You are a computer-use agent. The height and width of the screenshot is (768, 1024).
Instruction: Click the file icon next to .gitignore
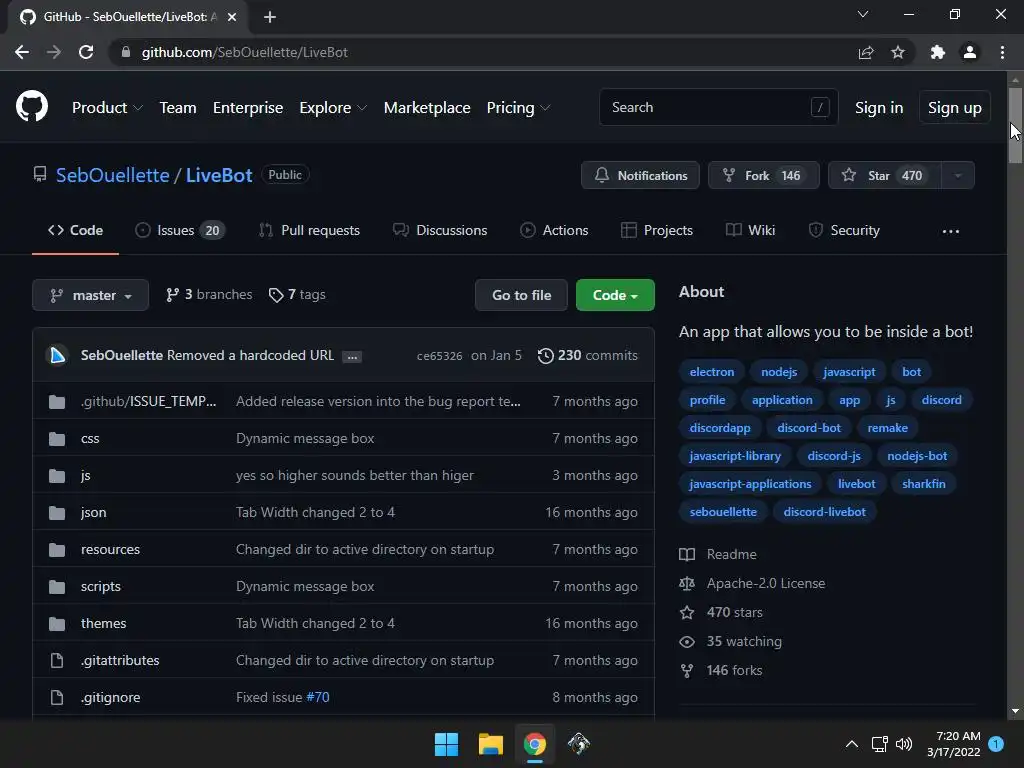(x=57, y=697)
